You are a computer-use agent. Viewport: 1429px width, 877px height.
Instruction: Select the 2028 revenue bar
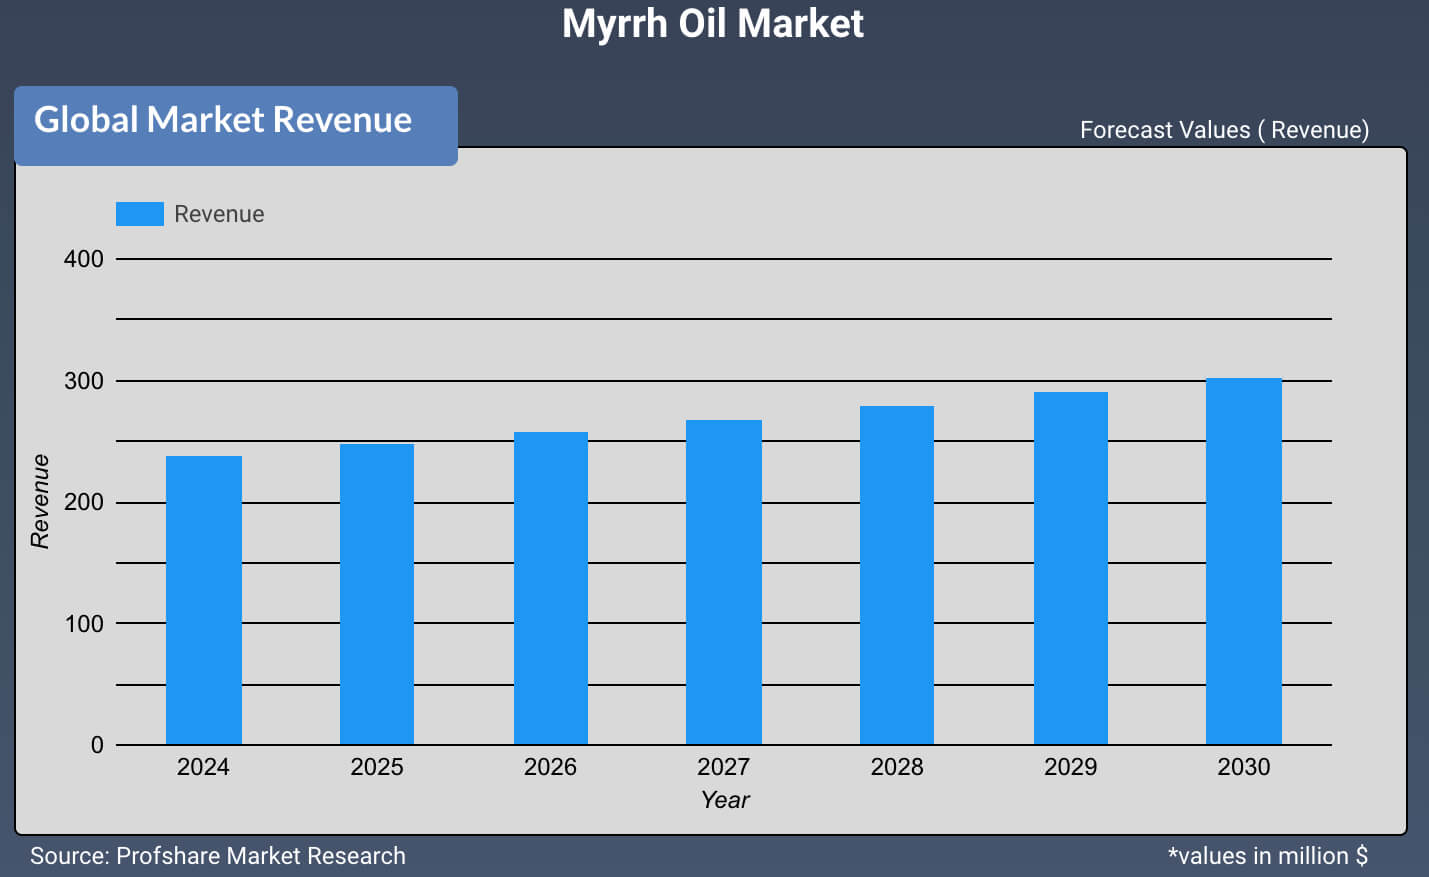click(x=897, y=575)
